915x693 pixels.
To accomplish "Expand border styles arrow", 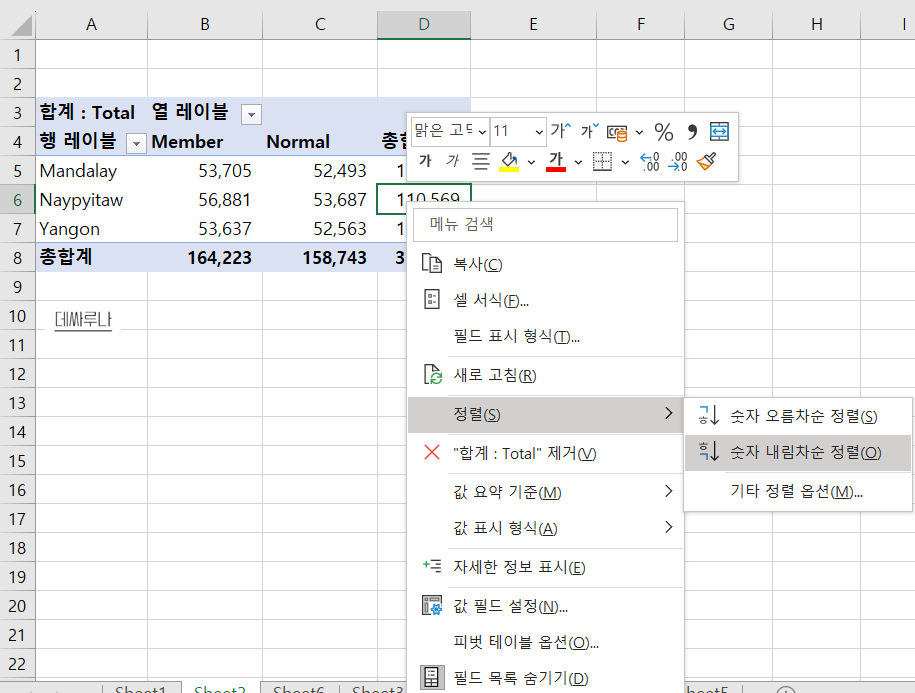I will coord(625,162).
